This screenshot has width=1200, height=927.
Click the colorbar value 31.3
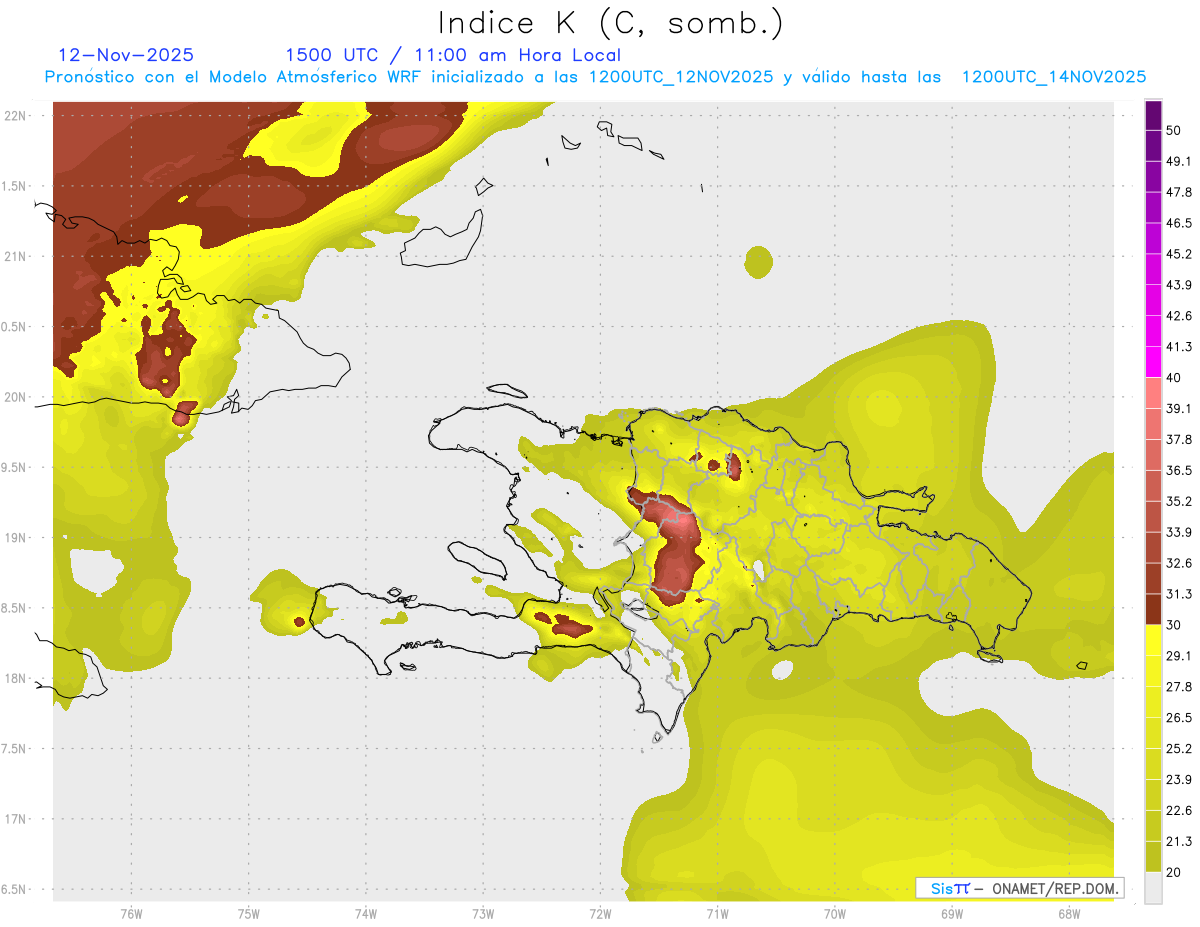click(1180, 594)
